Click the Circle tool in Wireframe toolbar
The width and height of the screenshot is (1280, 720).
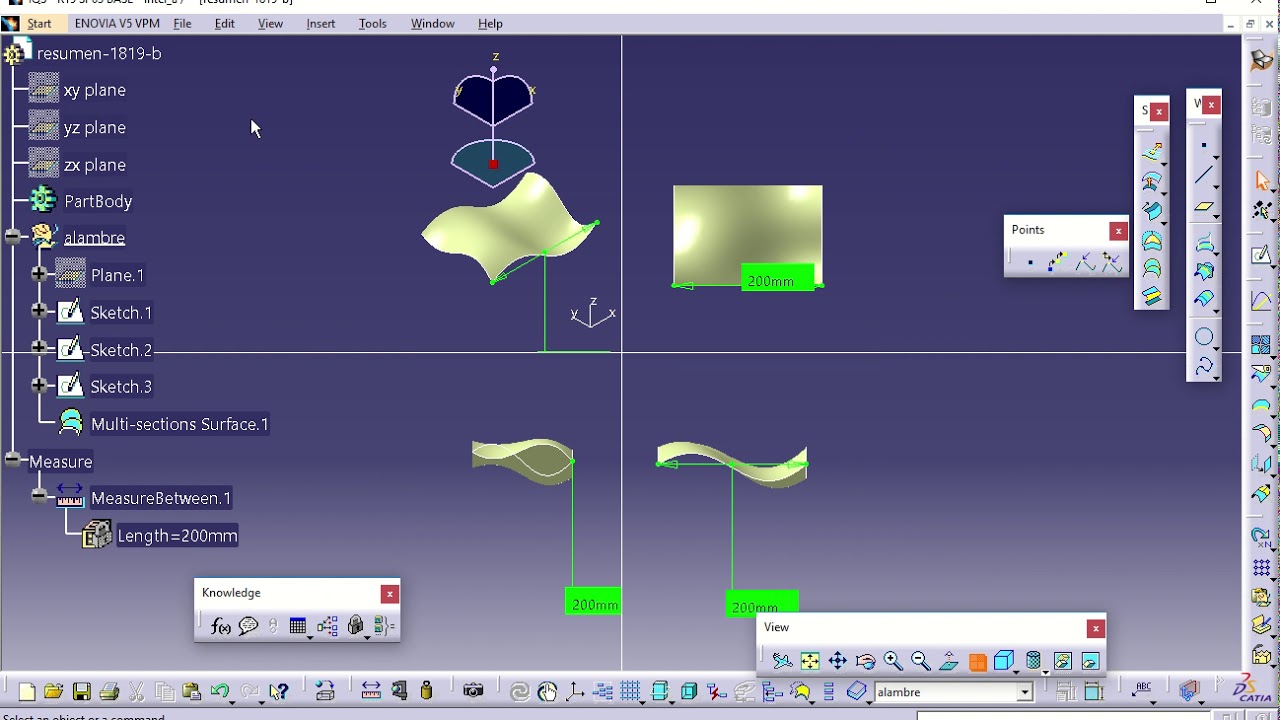point(1204,337)
